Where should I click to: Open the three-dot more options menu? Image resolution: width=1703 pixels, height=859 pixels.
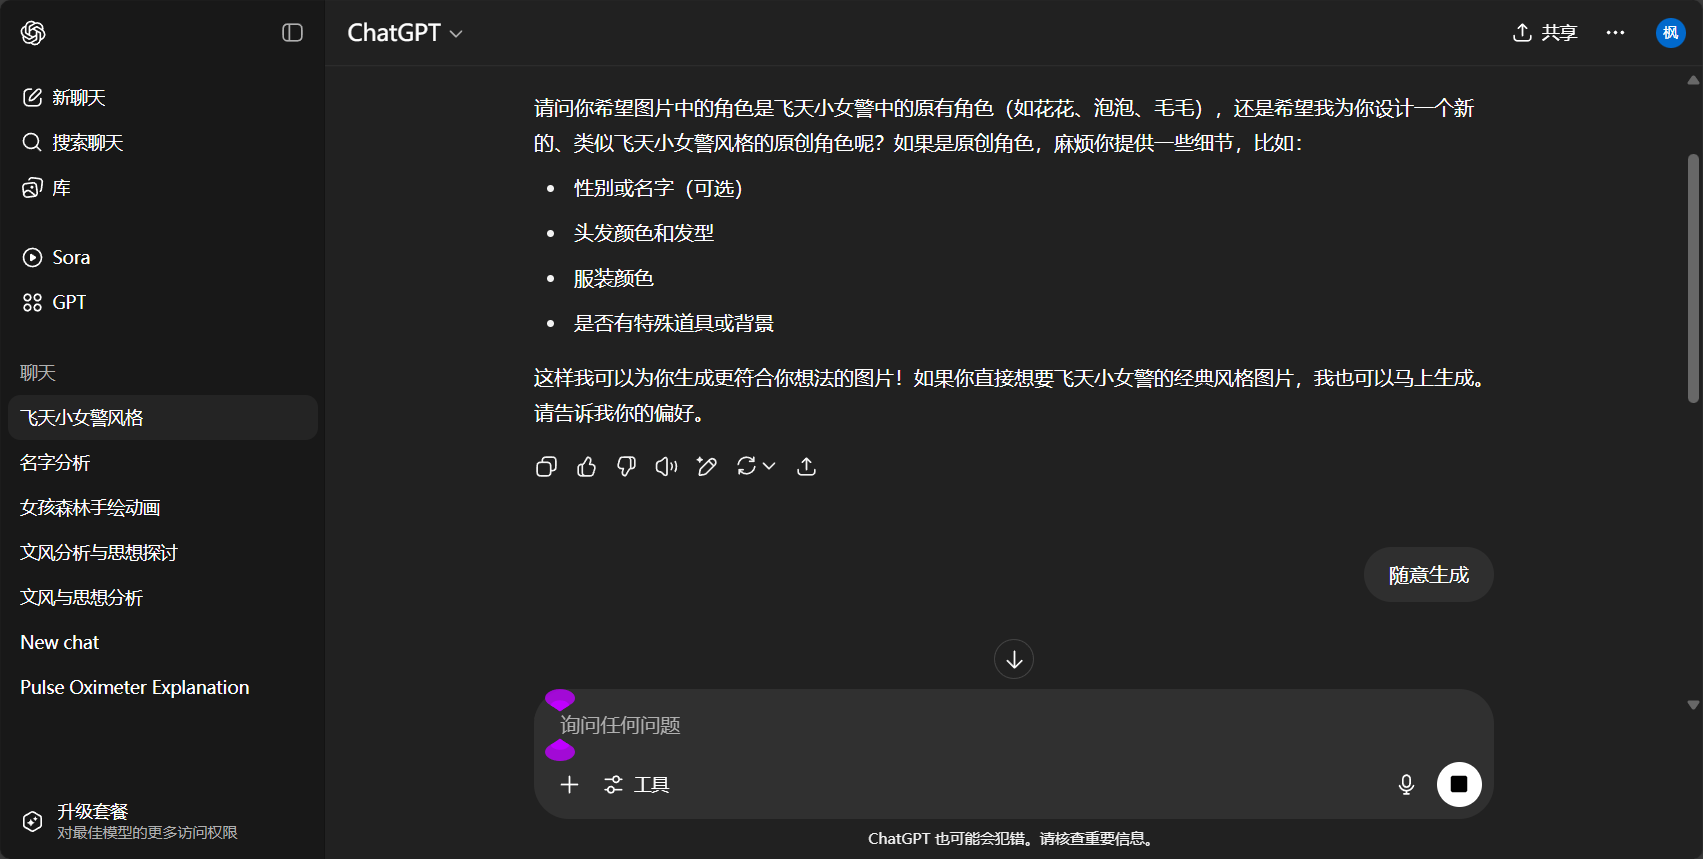[x=1615, y=33]
